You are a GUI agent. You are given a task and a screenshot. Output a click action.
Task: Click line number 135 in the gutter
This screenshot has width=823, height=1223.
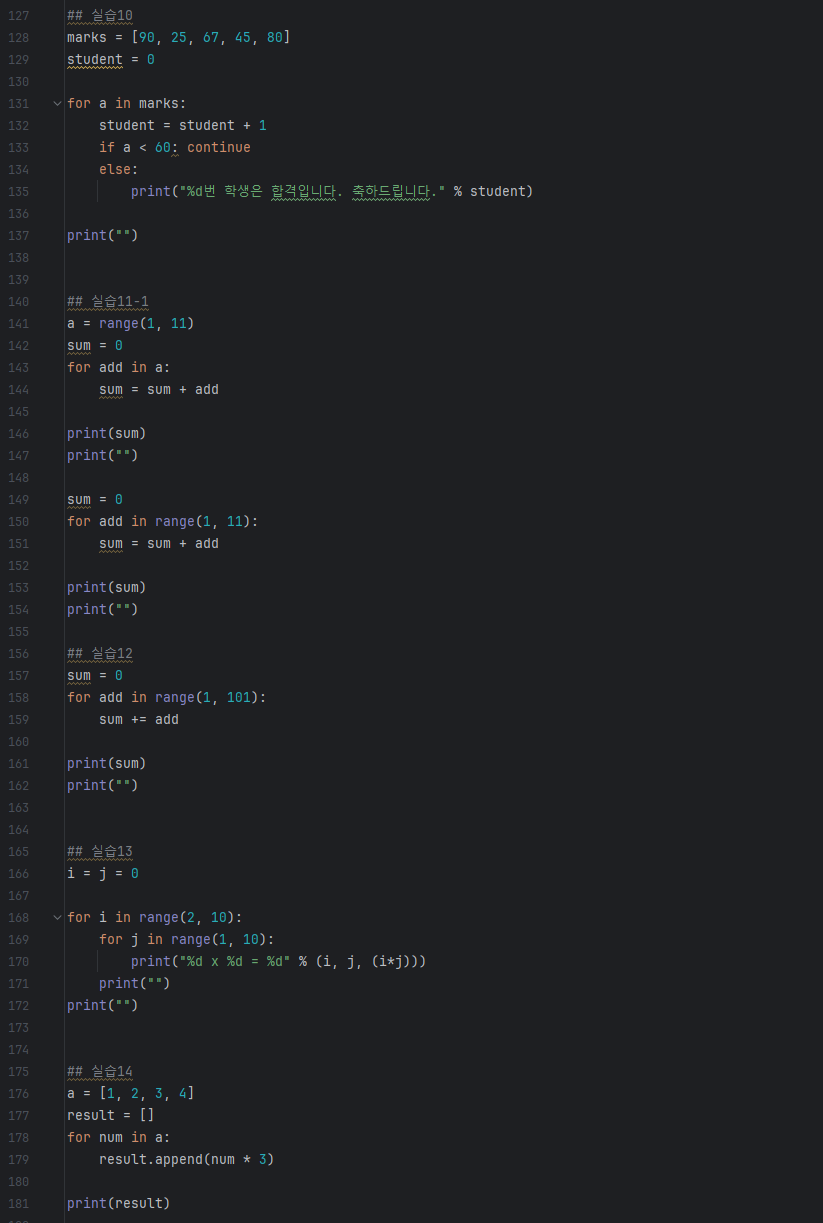(x=18, y=191)
